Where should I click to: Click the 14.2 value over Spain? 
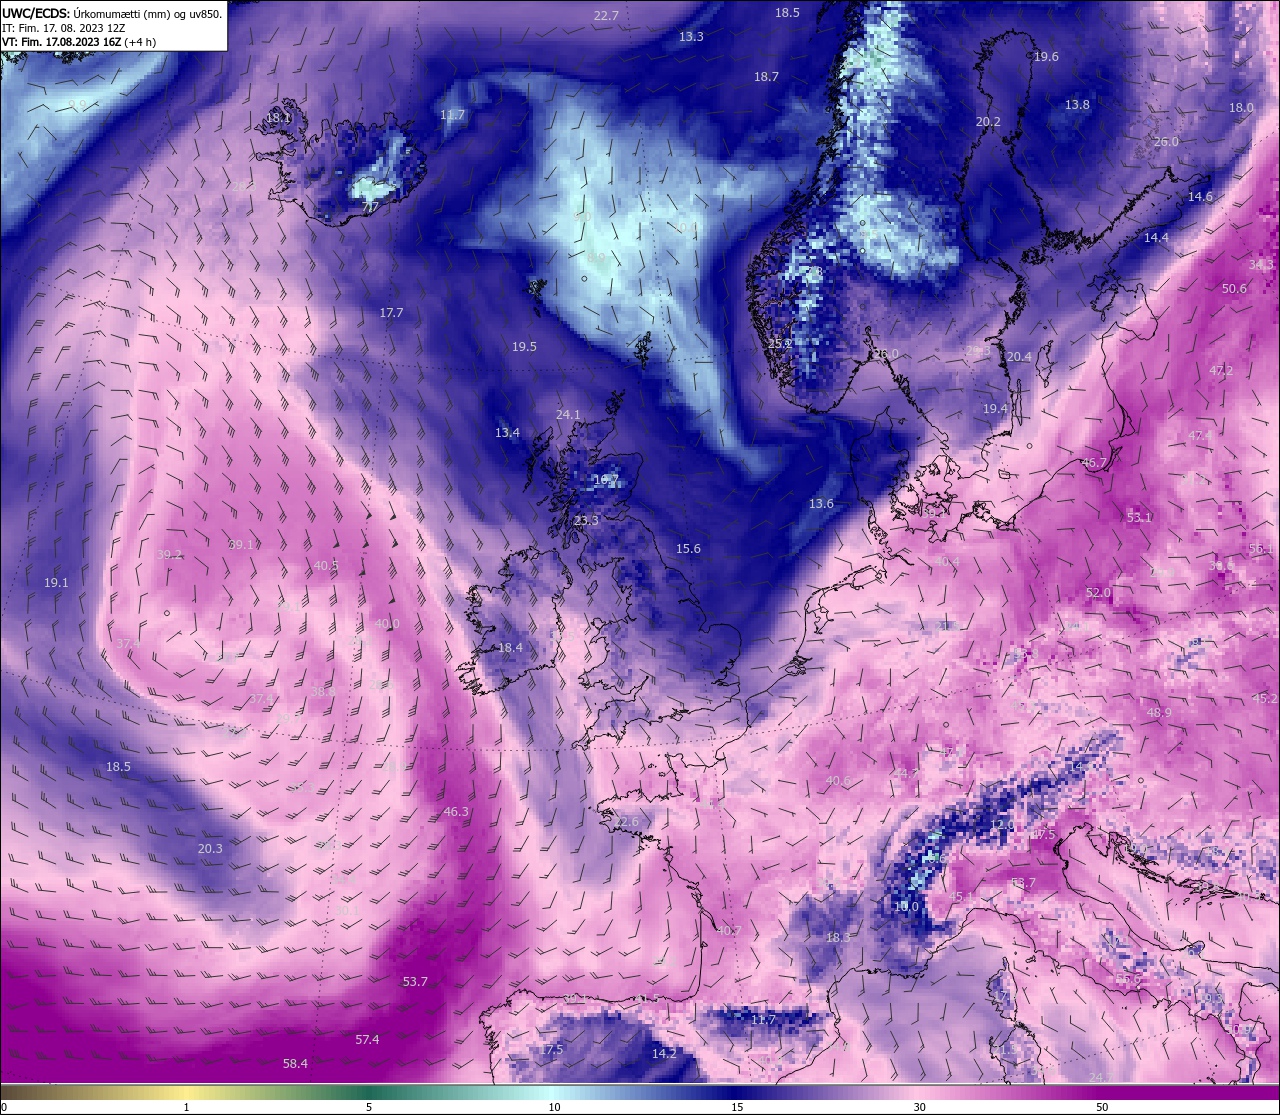coord(664,1054)
